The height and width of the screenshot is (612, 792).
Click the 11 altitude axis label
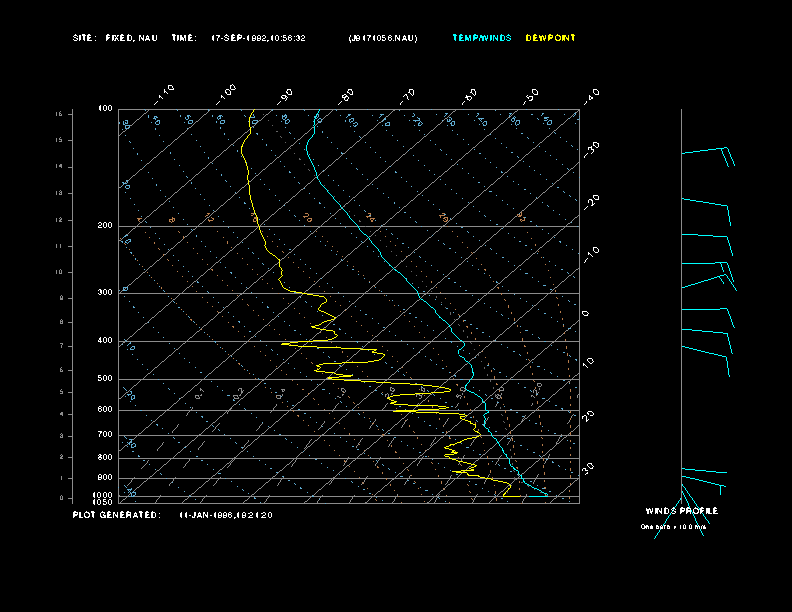tap(59, 246)
